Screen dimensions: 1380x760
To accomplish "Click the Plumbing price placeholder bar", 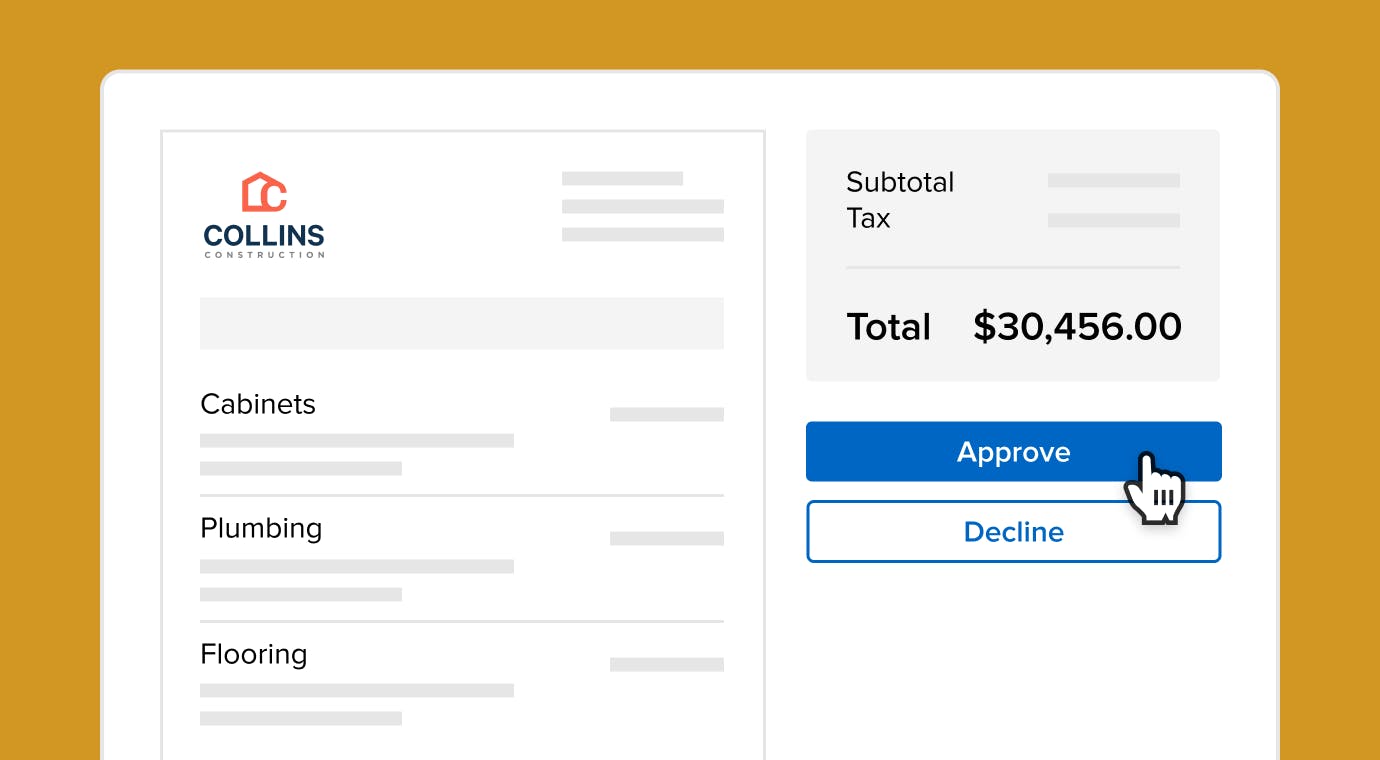I will point(667,538).
